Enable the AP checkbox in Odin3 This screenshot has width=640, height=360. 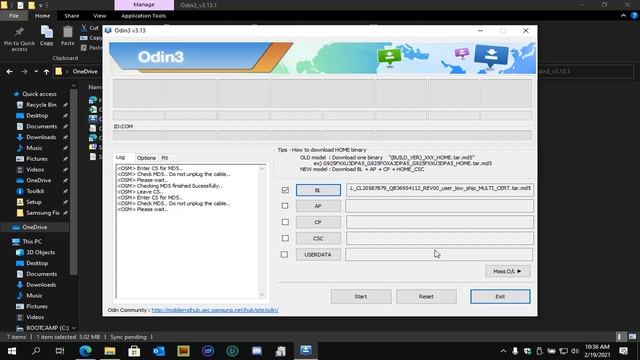285,206
